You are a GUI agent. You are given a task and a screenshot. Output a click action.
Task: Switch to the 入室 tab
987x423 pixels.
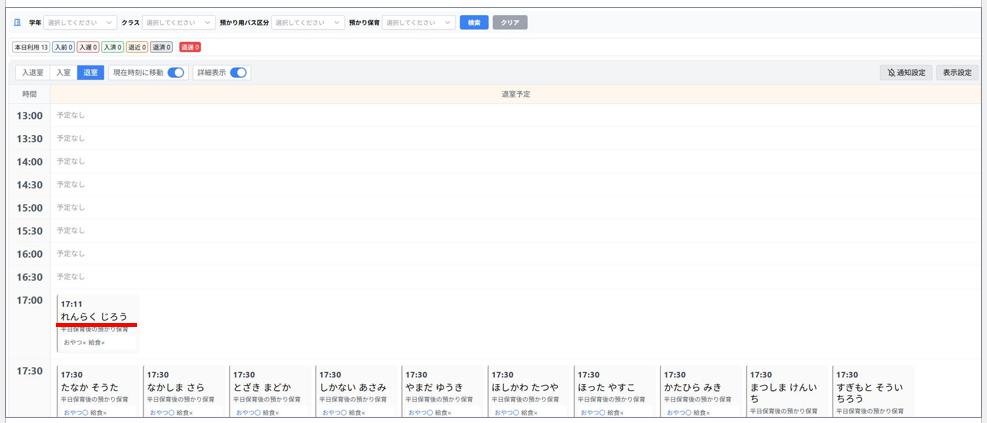point(63,73)
